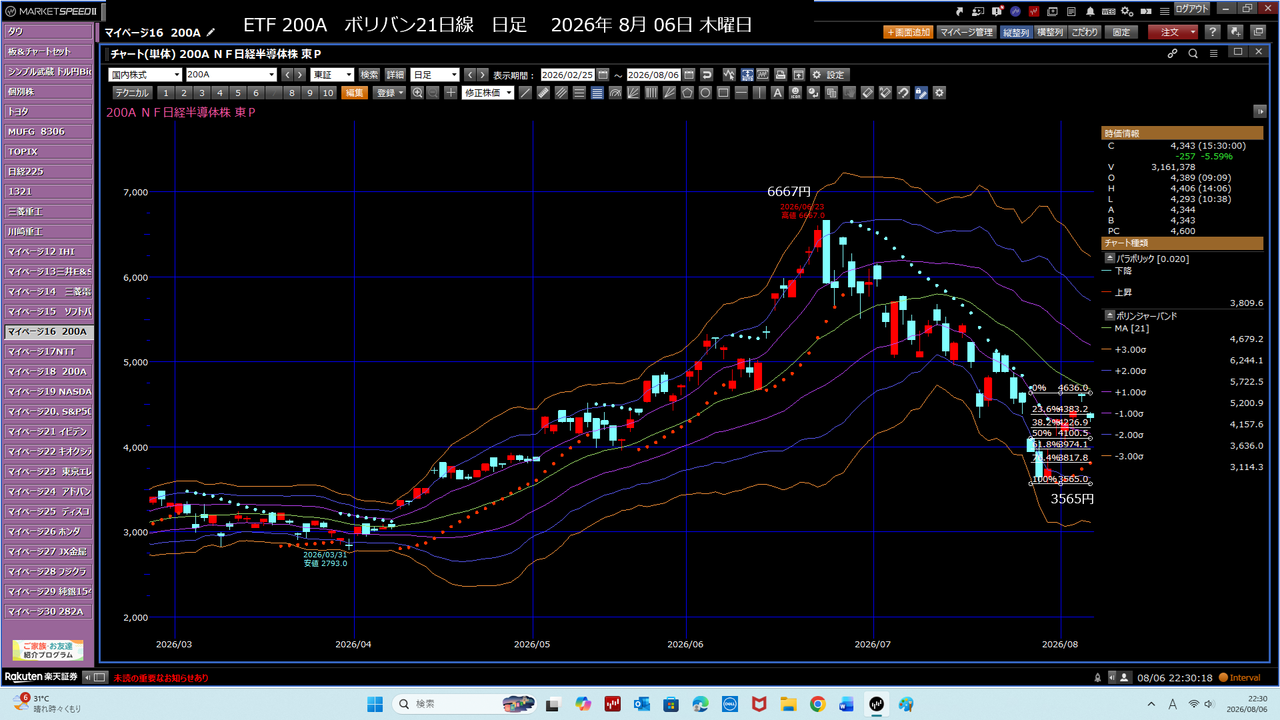Click the zoom in magnifier icon
The height and width of the screenshot is (720, 1280).
tap(417, 93)
